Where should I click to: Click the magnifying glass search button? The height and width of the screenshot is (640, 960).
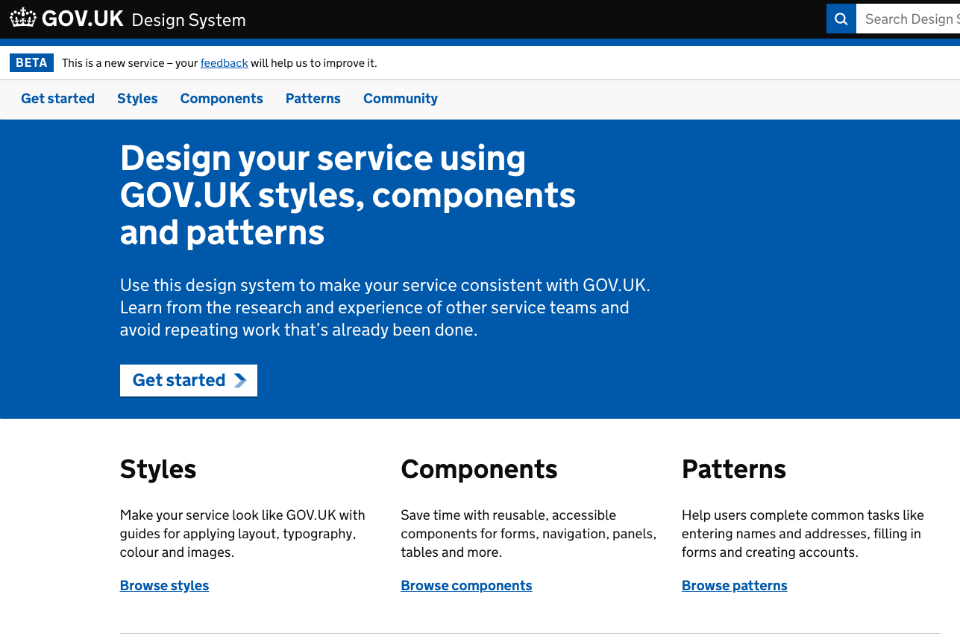click(841, 19)
